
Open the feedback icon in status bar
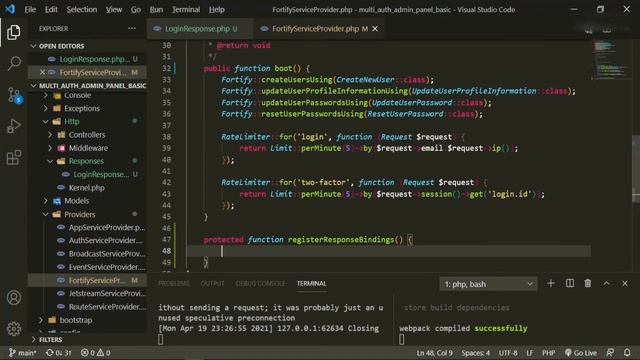[x=610, y=353]
